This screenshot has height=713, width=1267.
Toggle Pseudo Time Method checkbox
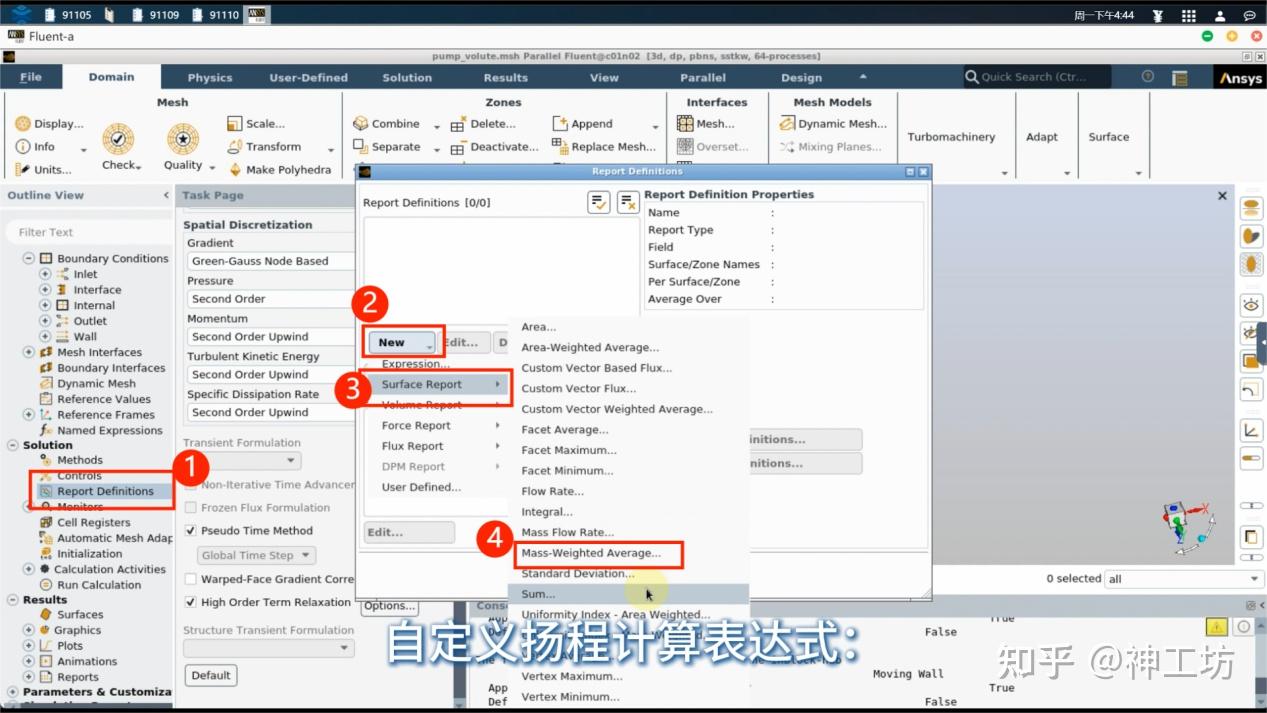[191, 531]
